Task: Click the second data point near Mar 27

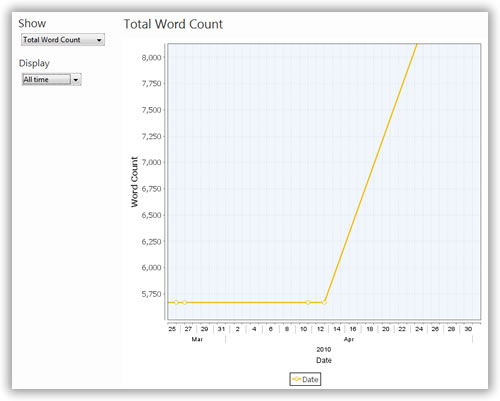Action: [184, 302]
